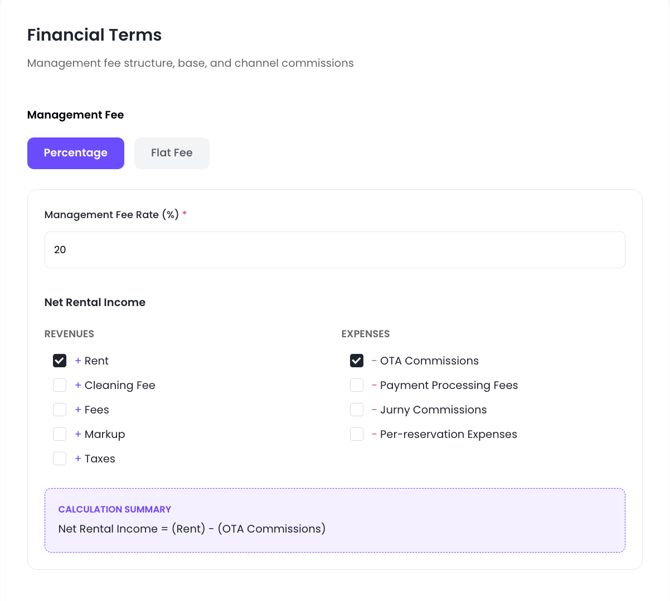
Task: Tick the Per-reservation Expenses checkbox
Action: (x=356, y=434)
